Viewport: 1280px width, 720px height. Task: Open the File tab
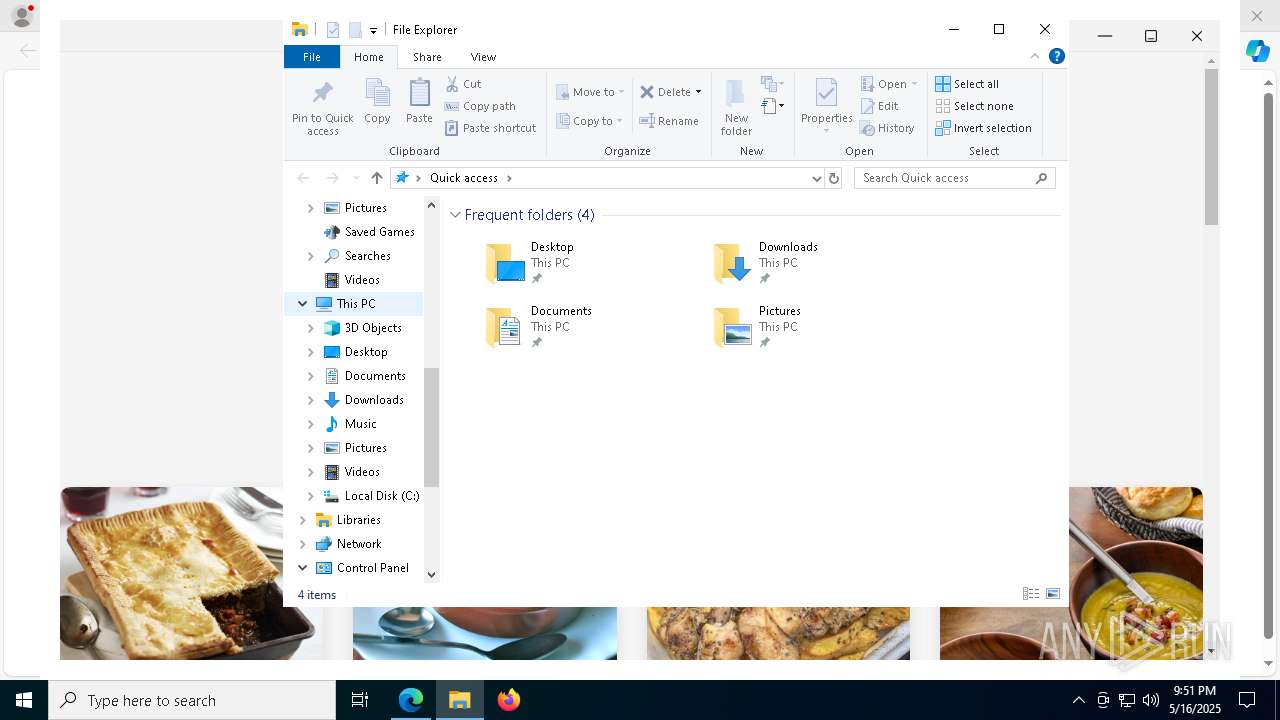[312, 57]
